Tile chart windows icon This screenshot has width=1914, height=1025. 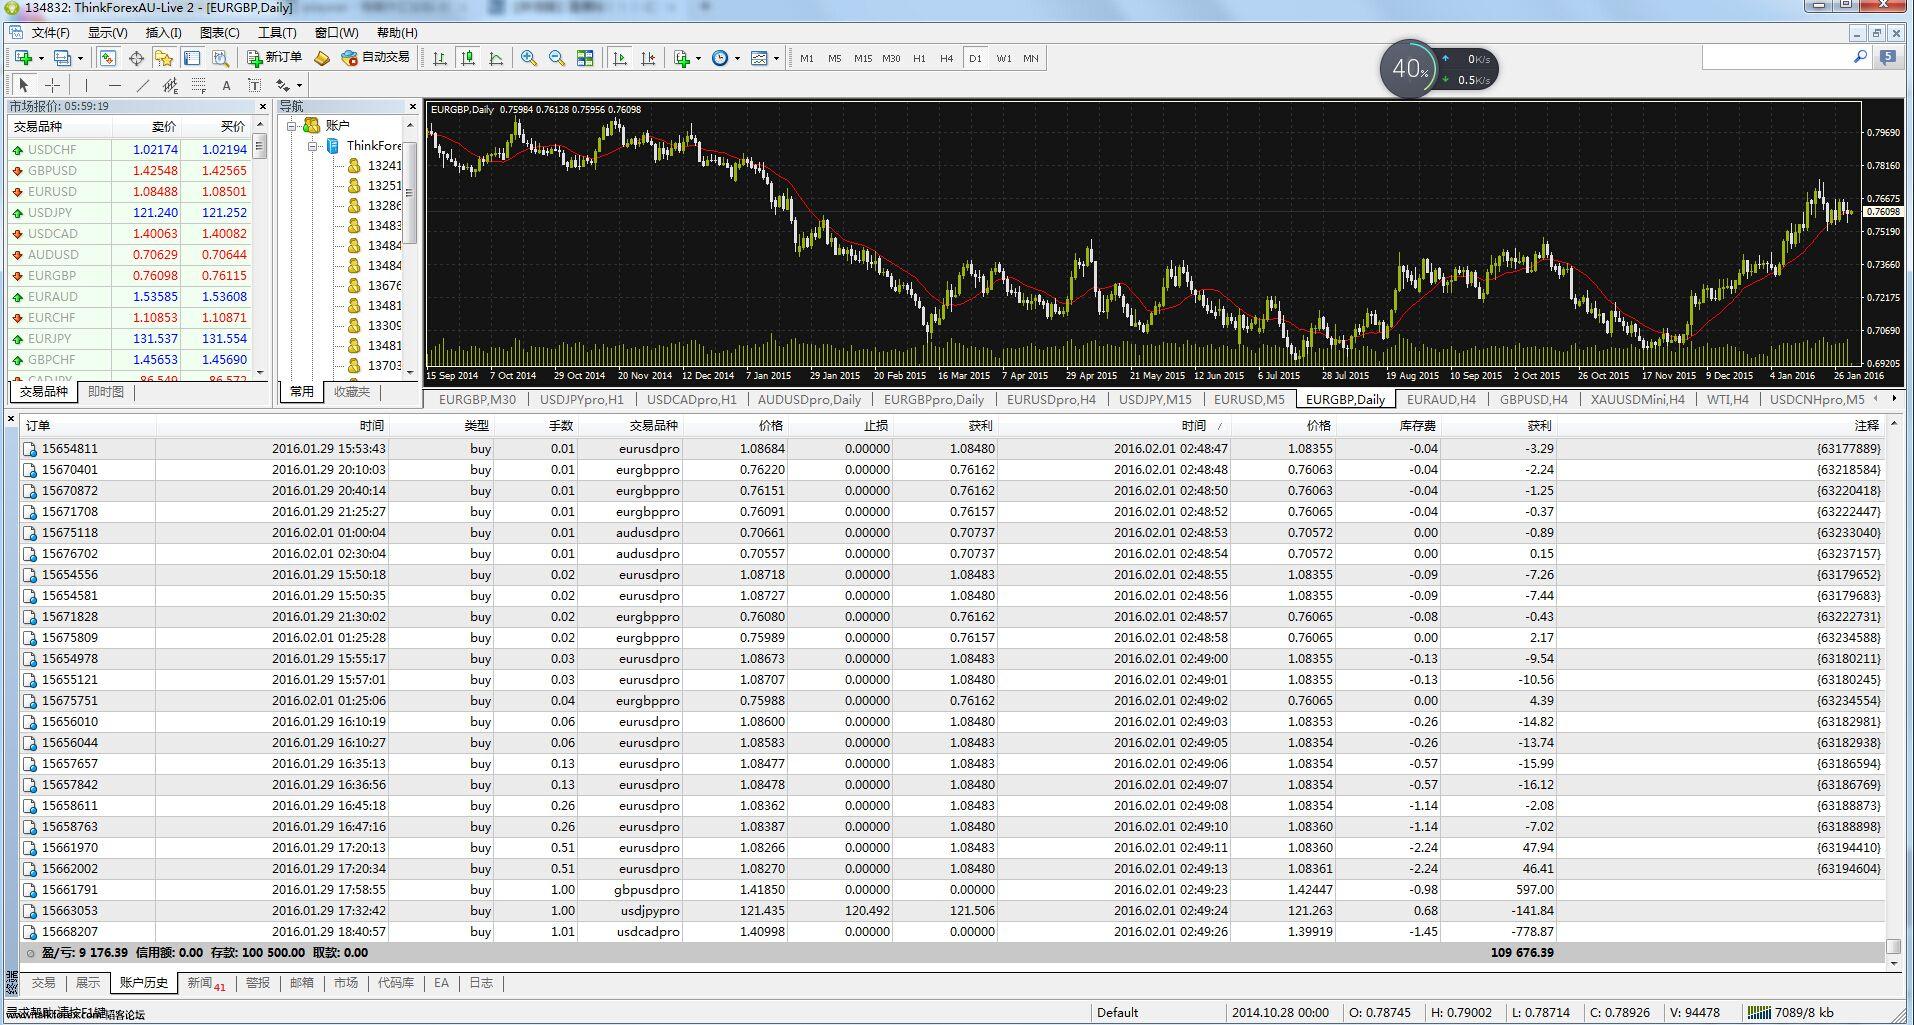(585, 58)
